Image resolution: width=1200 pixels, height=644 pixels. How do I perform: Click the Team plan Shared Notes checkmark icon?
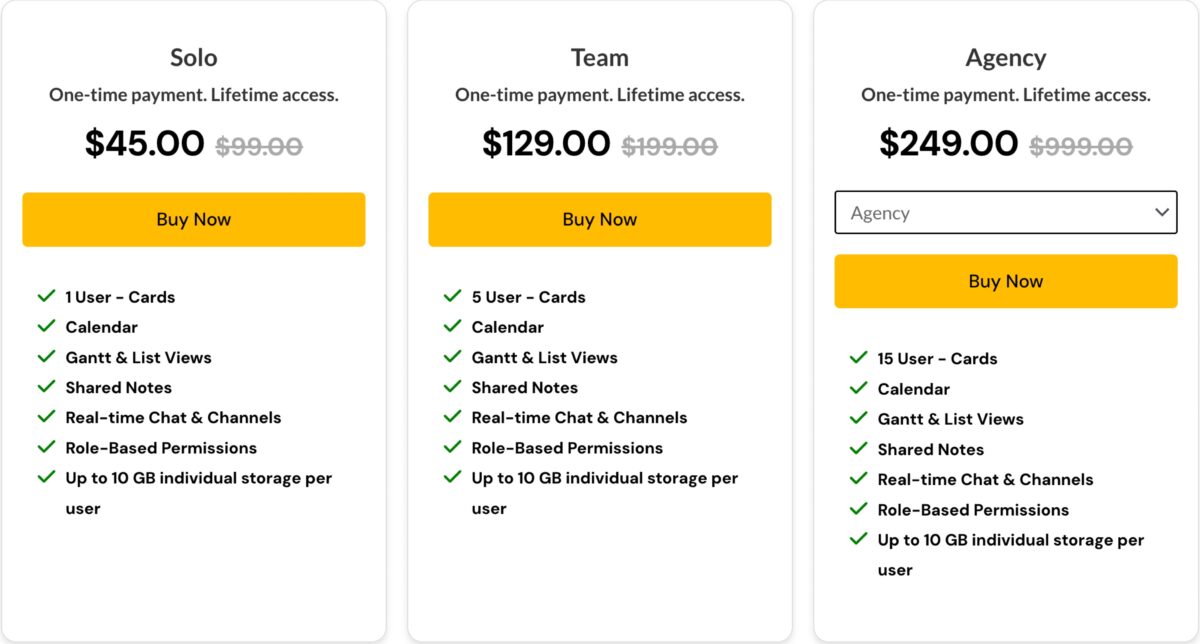tap(452, 386)
